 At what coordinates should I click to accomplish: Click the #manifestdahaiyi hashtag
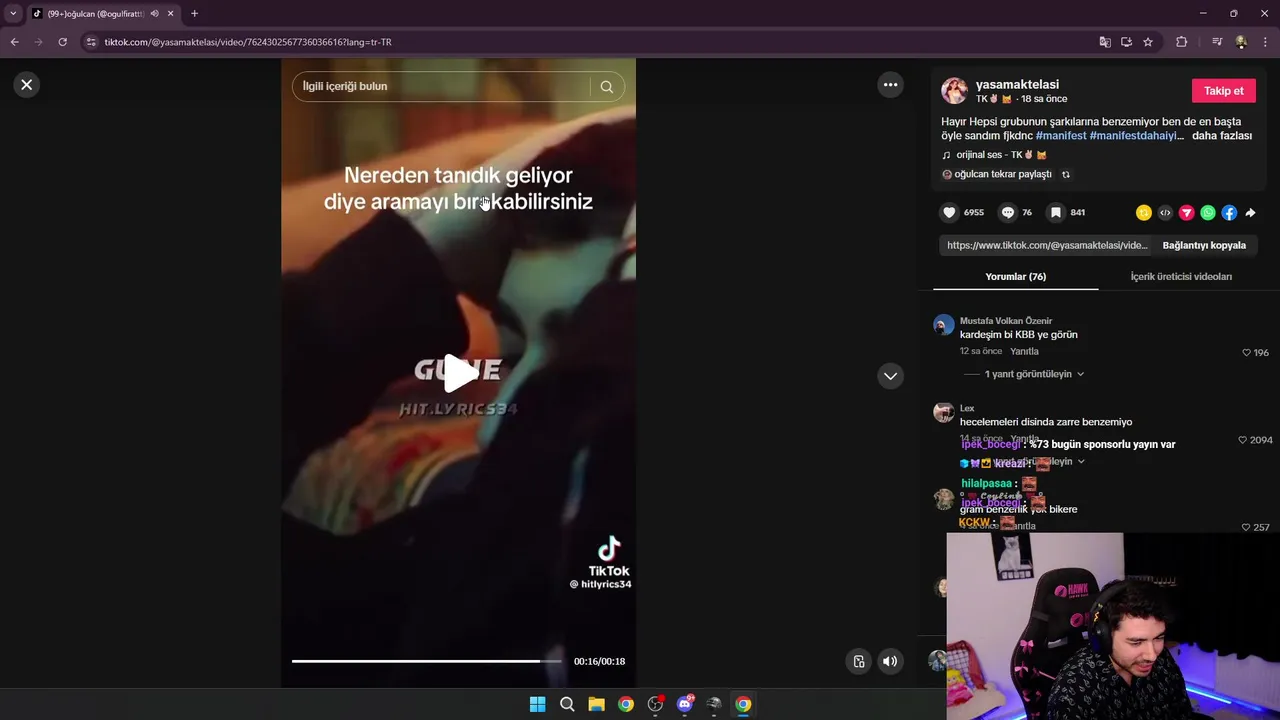(x=1136, y=136)
